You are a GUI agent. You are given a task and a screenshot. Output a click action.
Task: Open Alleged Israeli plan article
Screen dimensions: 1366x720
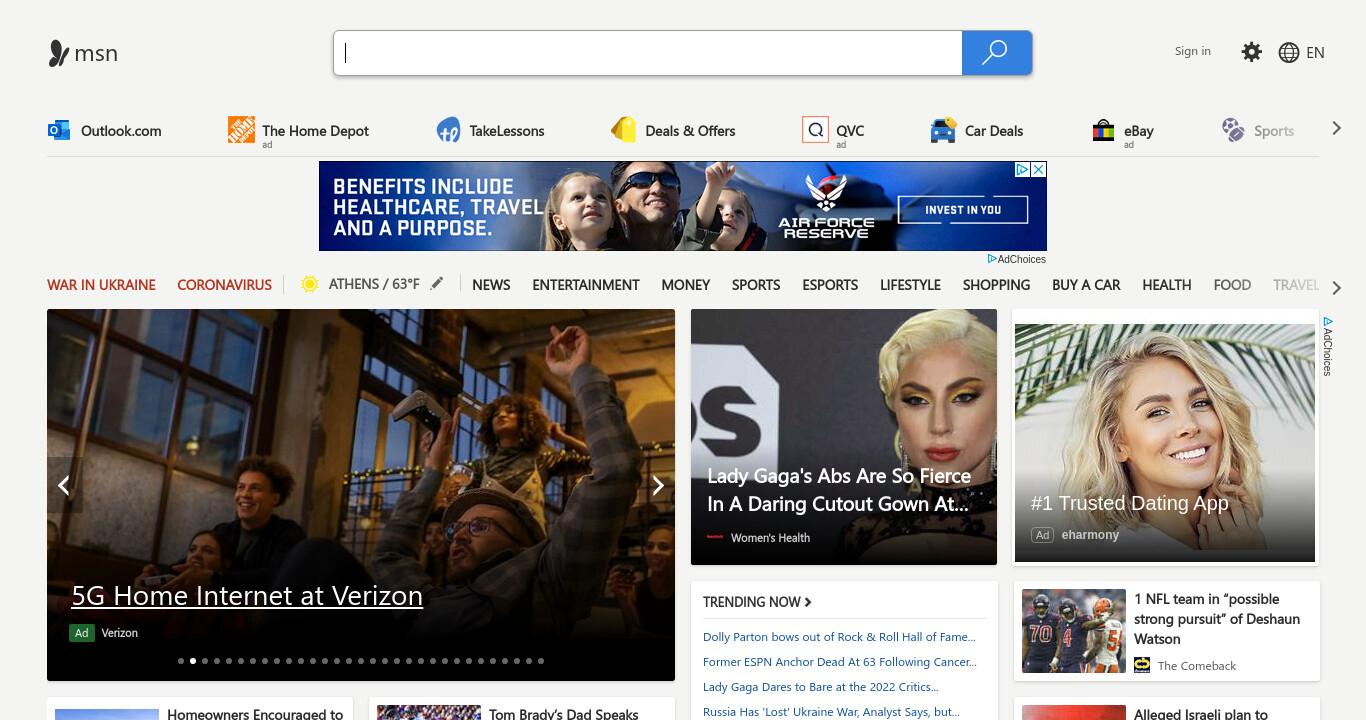pyautogui.click(x=1201, y=713)
